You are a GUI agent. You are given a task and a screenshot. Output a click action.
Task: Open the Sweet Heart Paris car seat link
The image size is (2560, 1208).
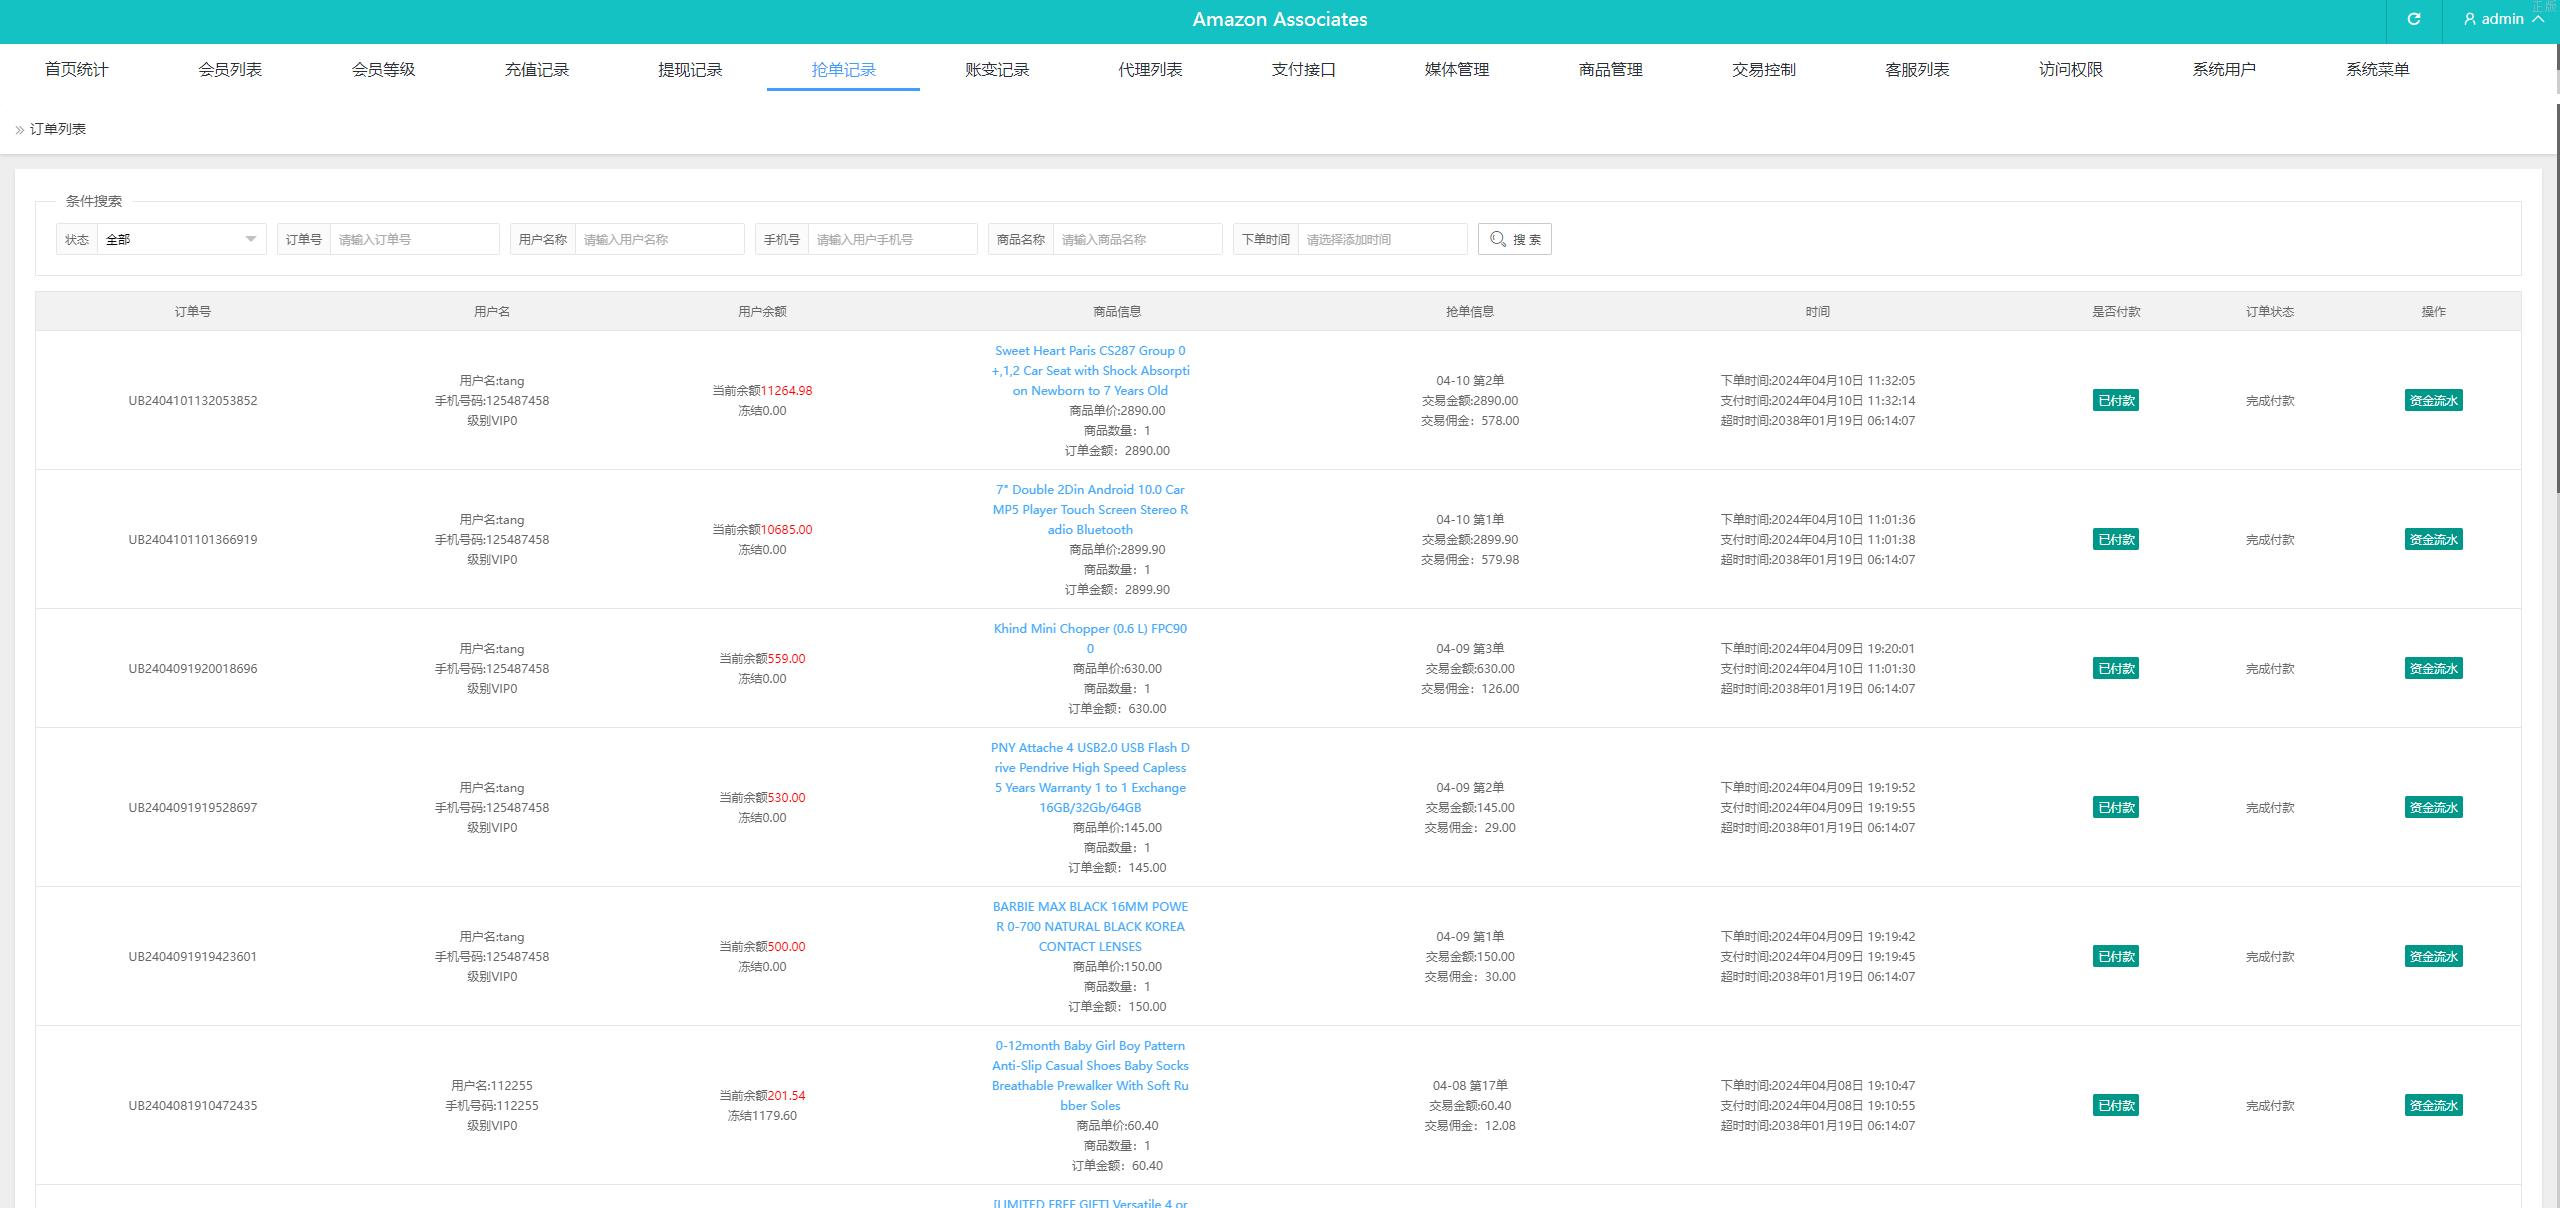pos(1090,370)
